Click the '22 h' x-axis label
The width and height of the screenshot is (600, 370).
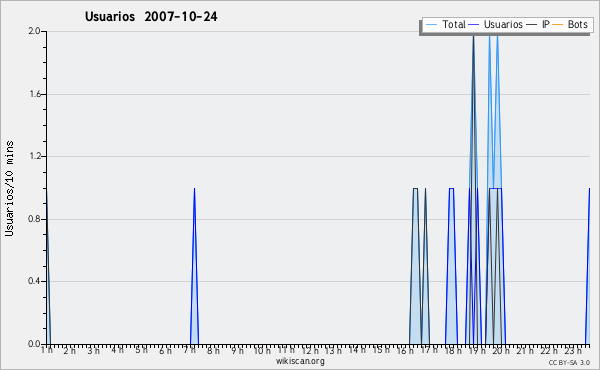click(x=549, y=351)
